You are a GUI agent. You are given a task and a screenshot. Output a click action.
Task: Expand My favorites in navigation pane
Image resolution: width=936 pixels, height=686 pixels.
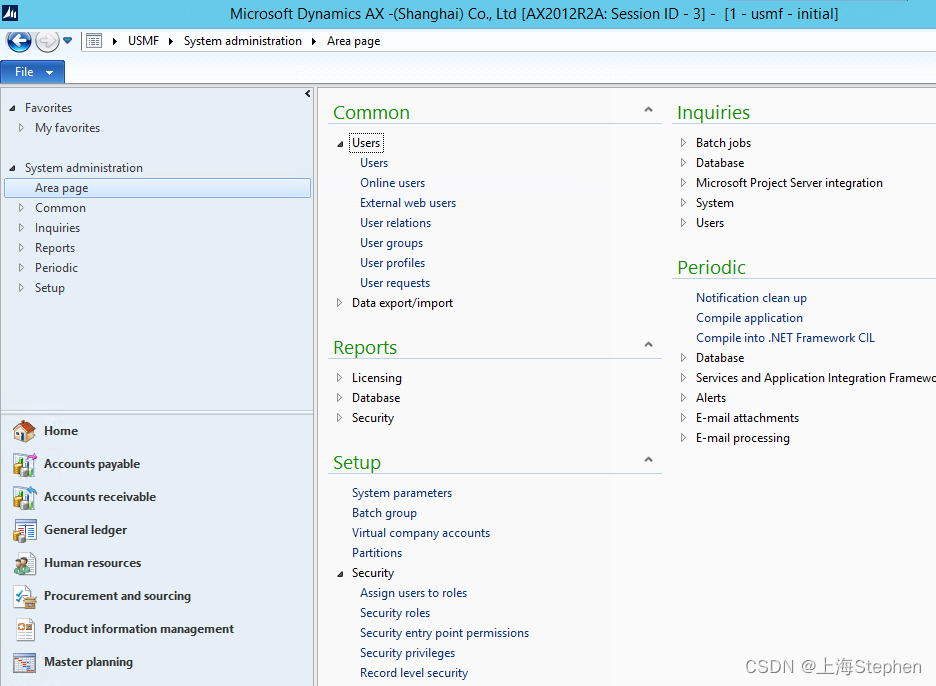(x=21, y=128)
